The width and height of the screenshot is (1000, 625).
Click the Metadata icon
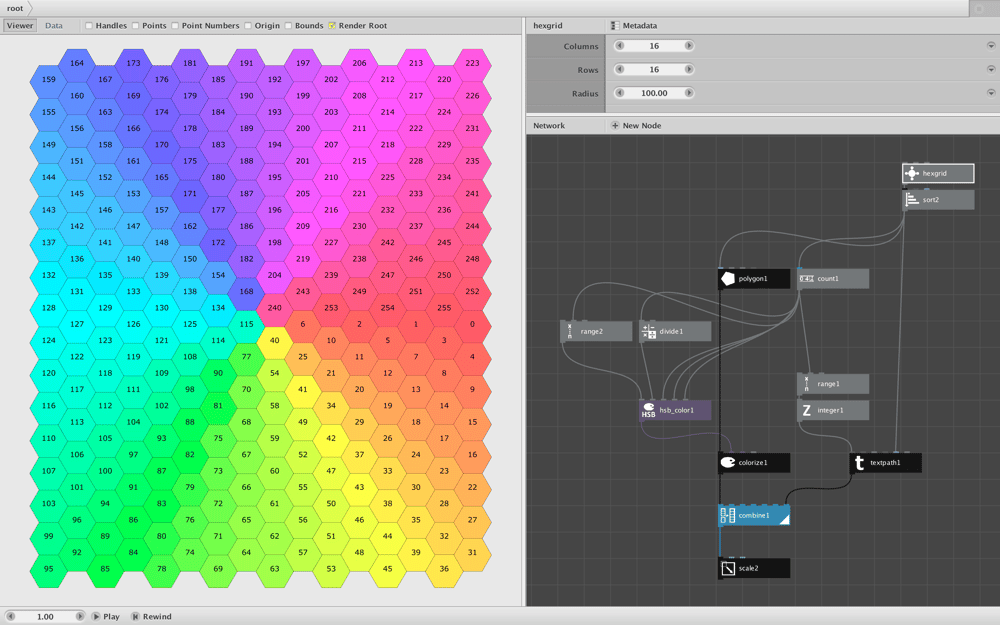tap(615, 26)
